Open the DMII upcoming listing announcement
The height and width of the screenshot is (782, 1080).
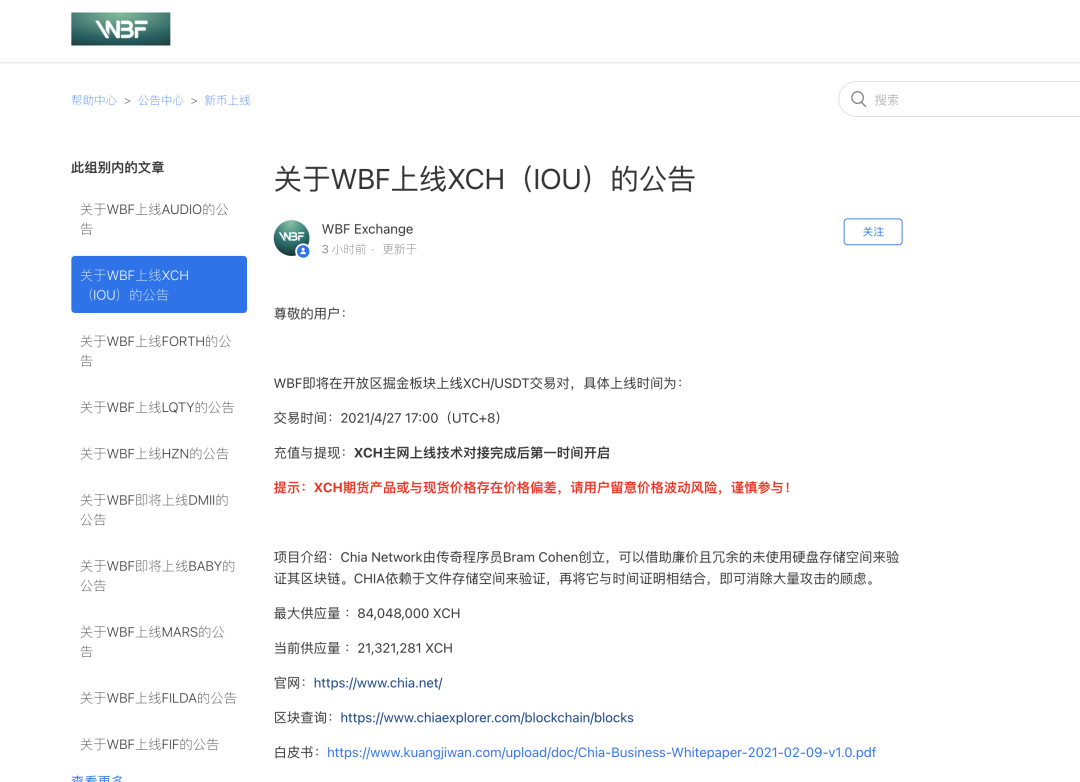tap(154, 509)
